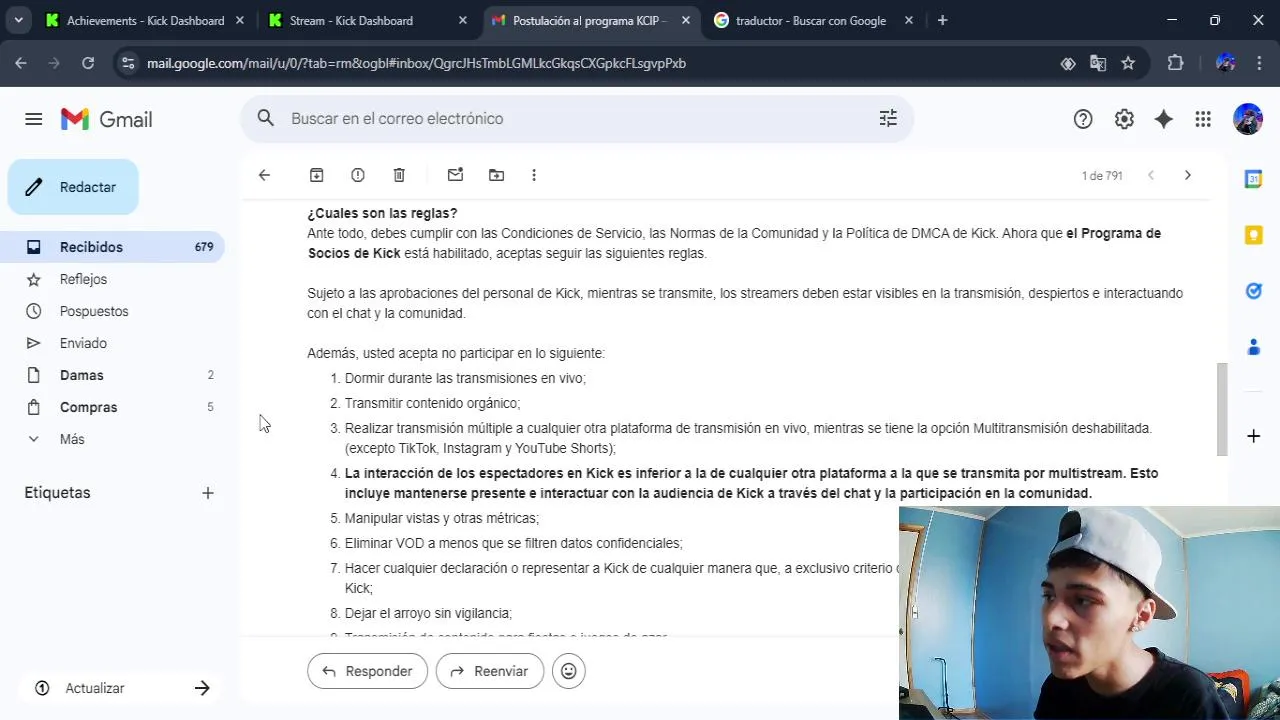The image size is (1280, 720).
Task: Click the Gemini sparkle icon
Action: click(1163, 119)
